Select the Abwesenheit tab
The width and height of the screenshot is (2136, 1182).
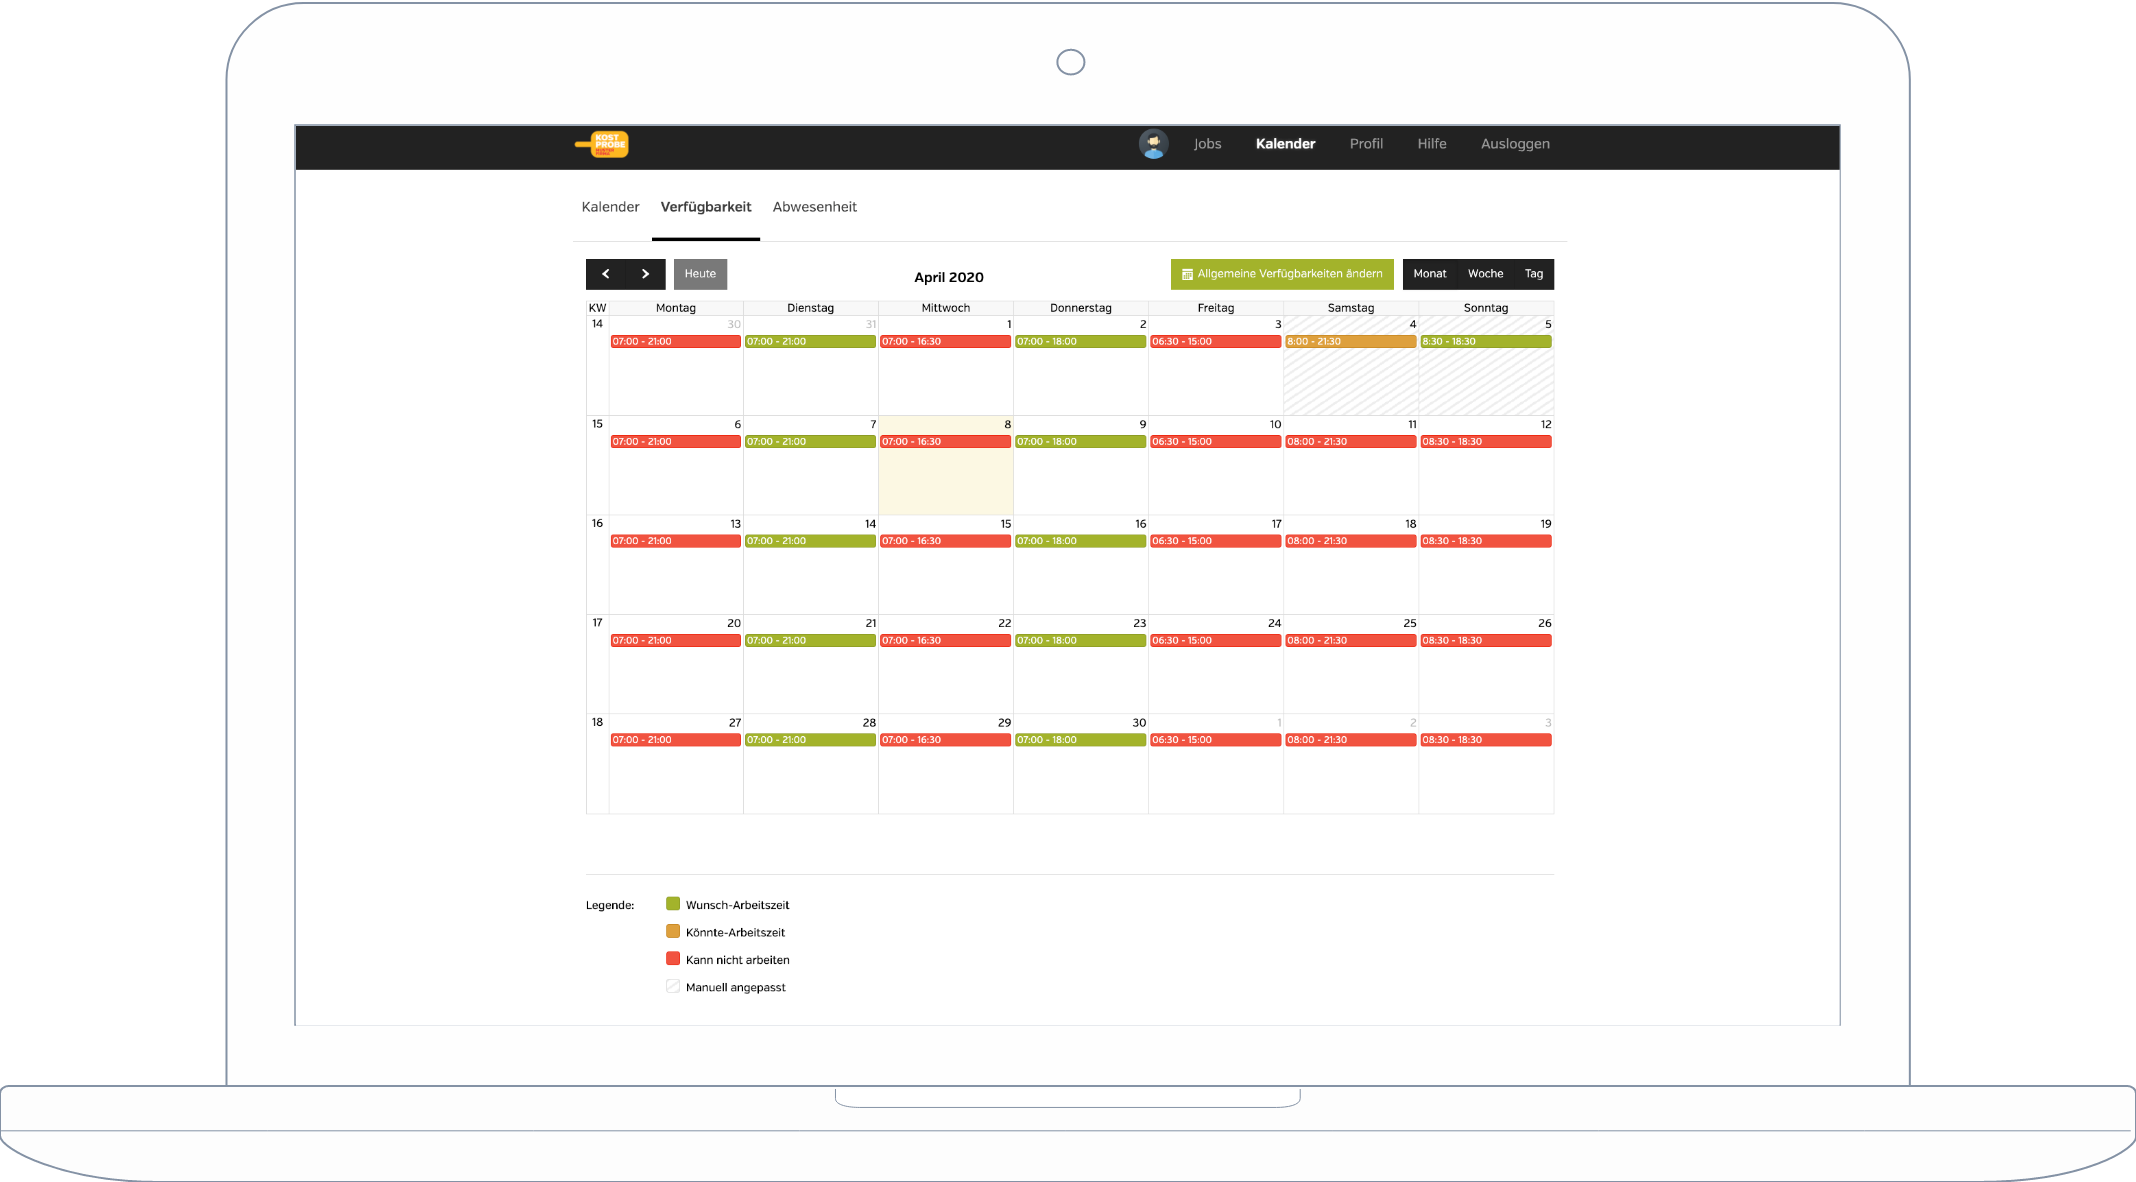[x=814, y=207]
